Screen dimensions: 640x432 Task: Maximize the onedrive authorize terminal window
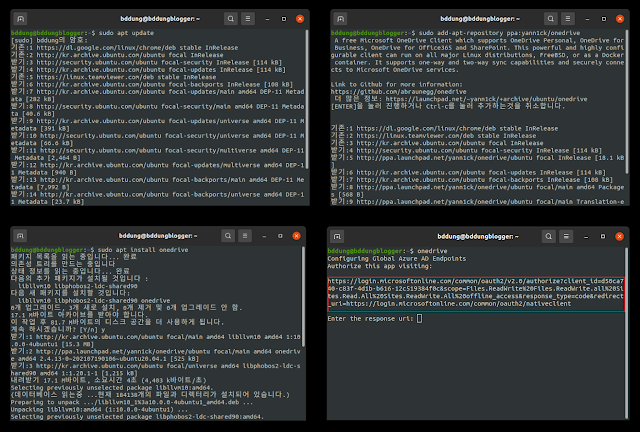pyautogui.click(x=603, y=236)
